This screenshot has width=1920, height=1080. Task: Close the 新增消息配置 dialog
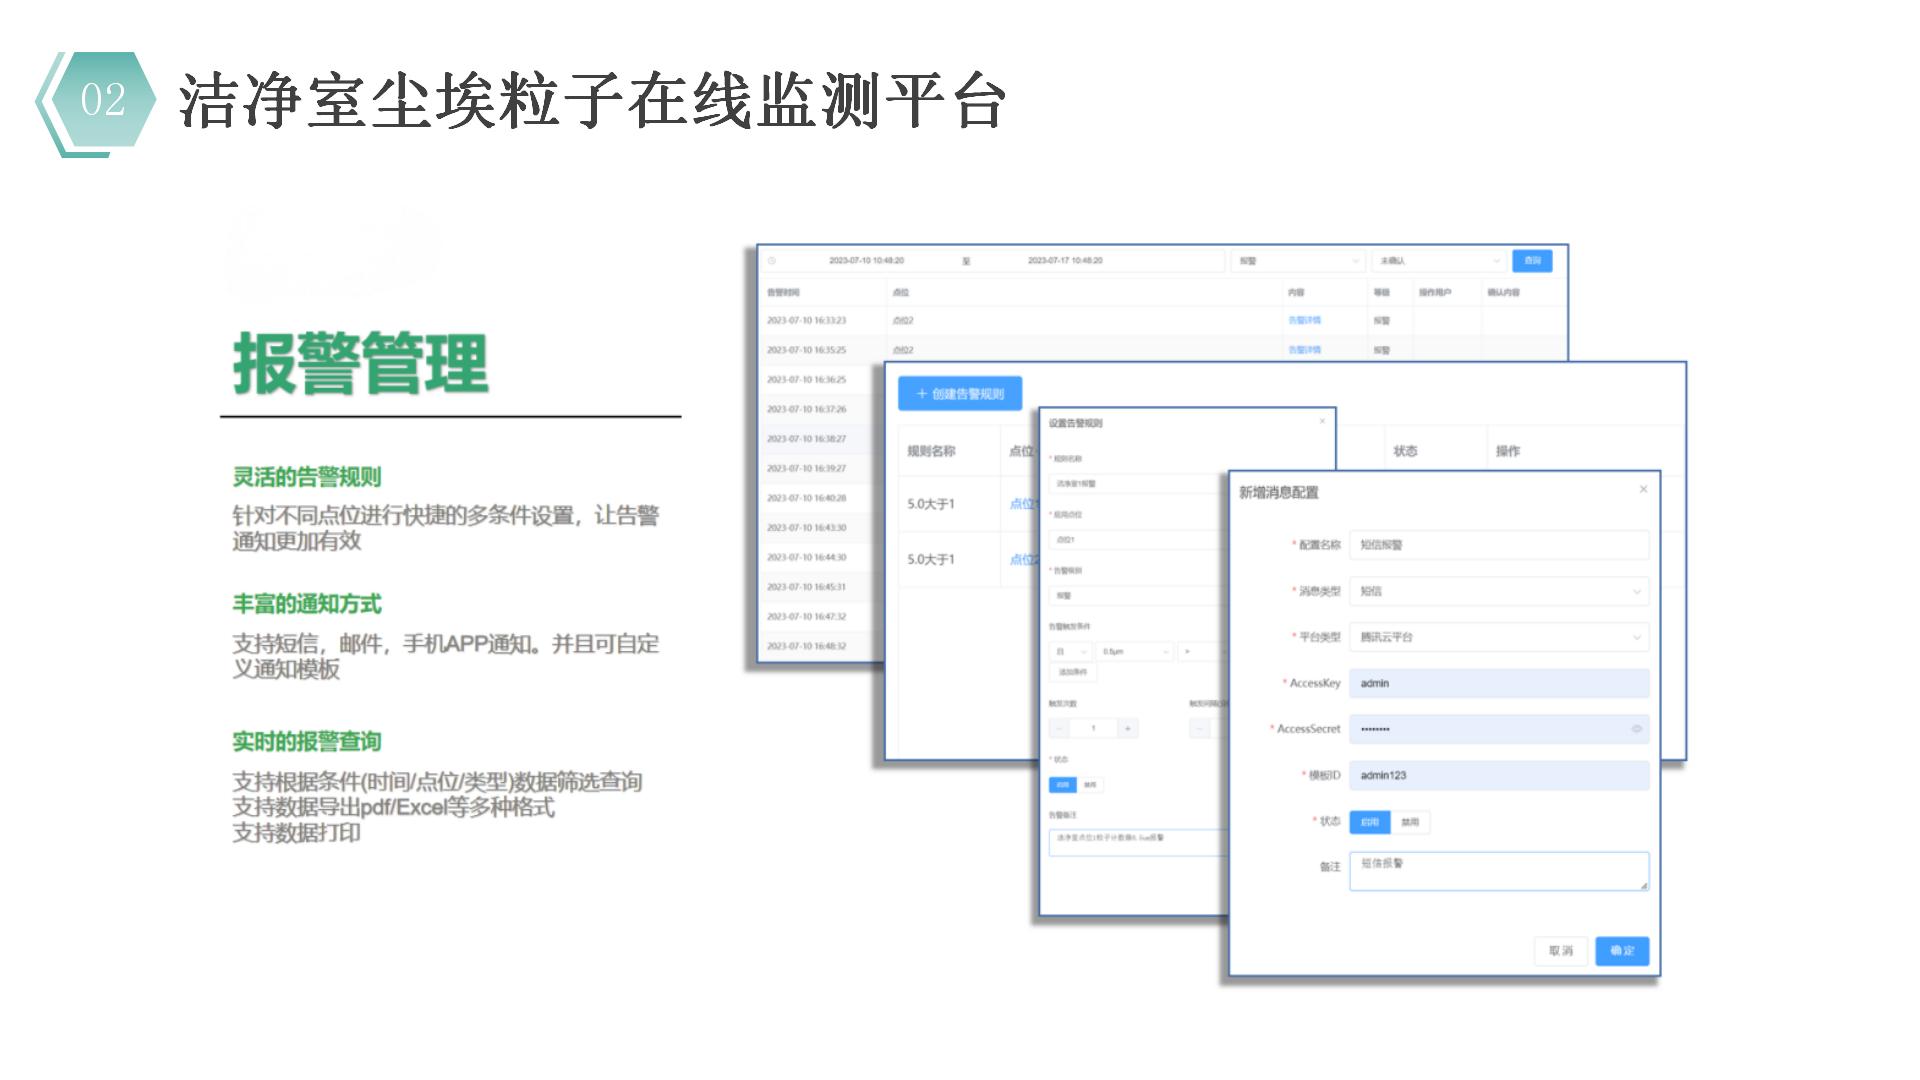1643,489
